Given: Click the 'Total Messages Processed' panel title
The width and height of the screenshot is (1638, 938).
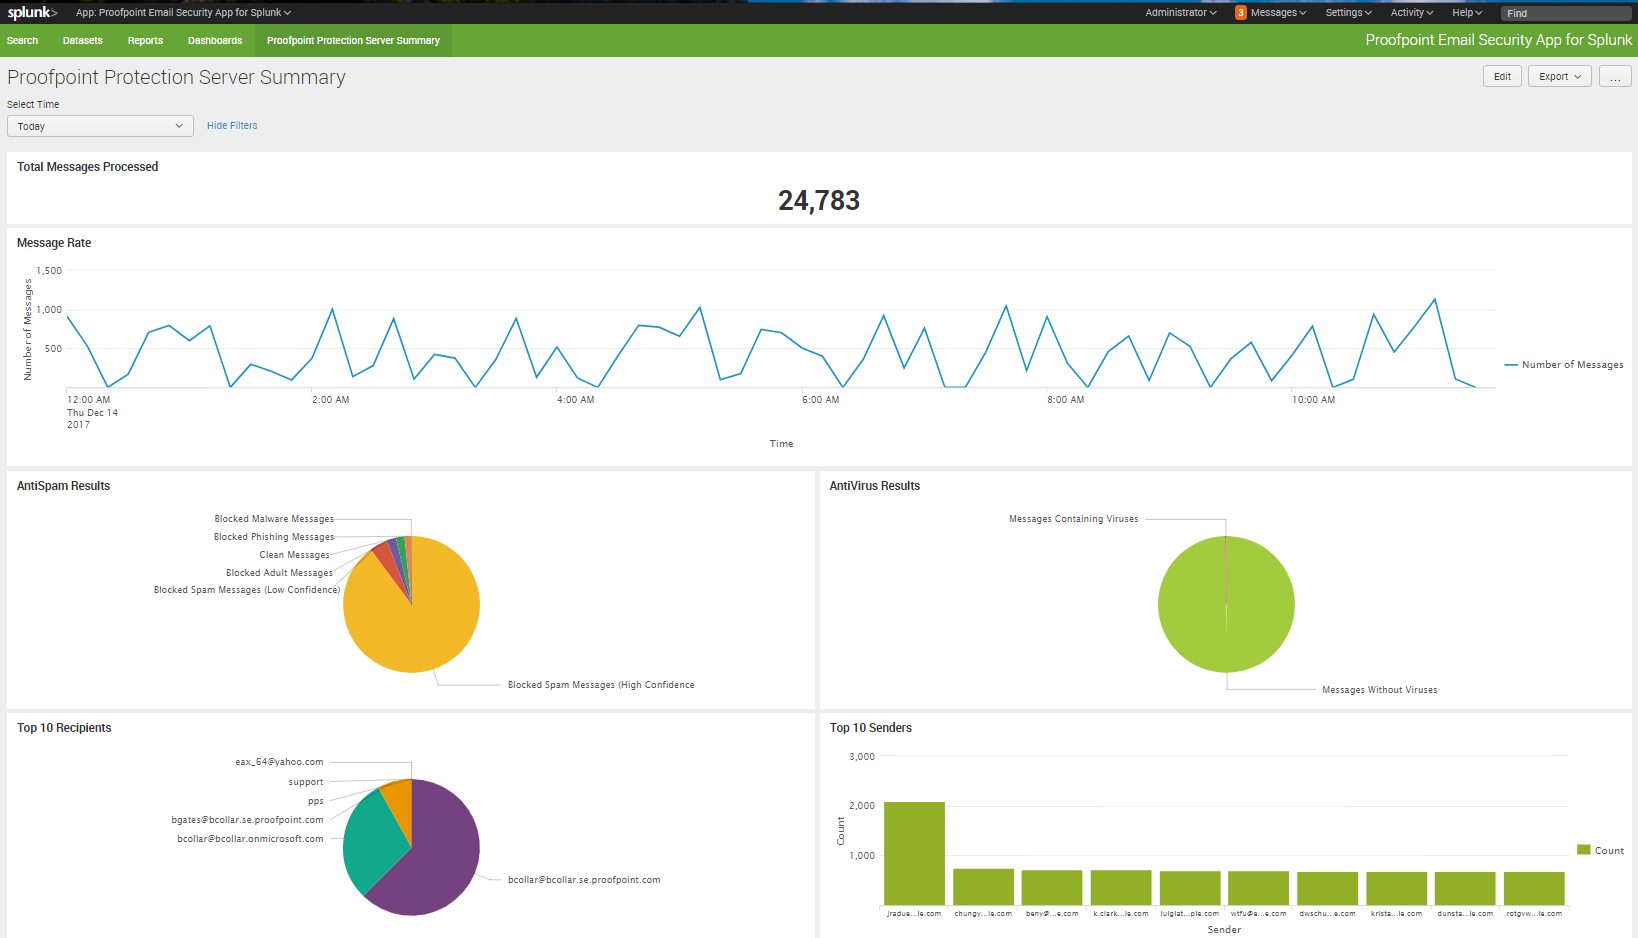Looking at the screenshot, I should 88,167.
